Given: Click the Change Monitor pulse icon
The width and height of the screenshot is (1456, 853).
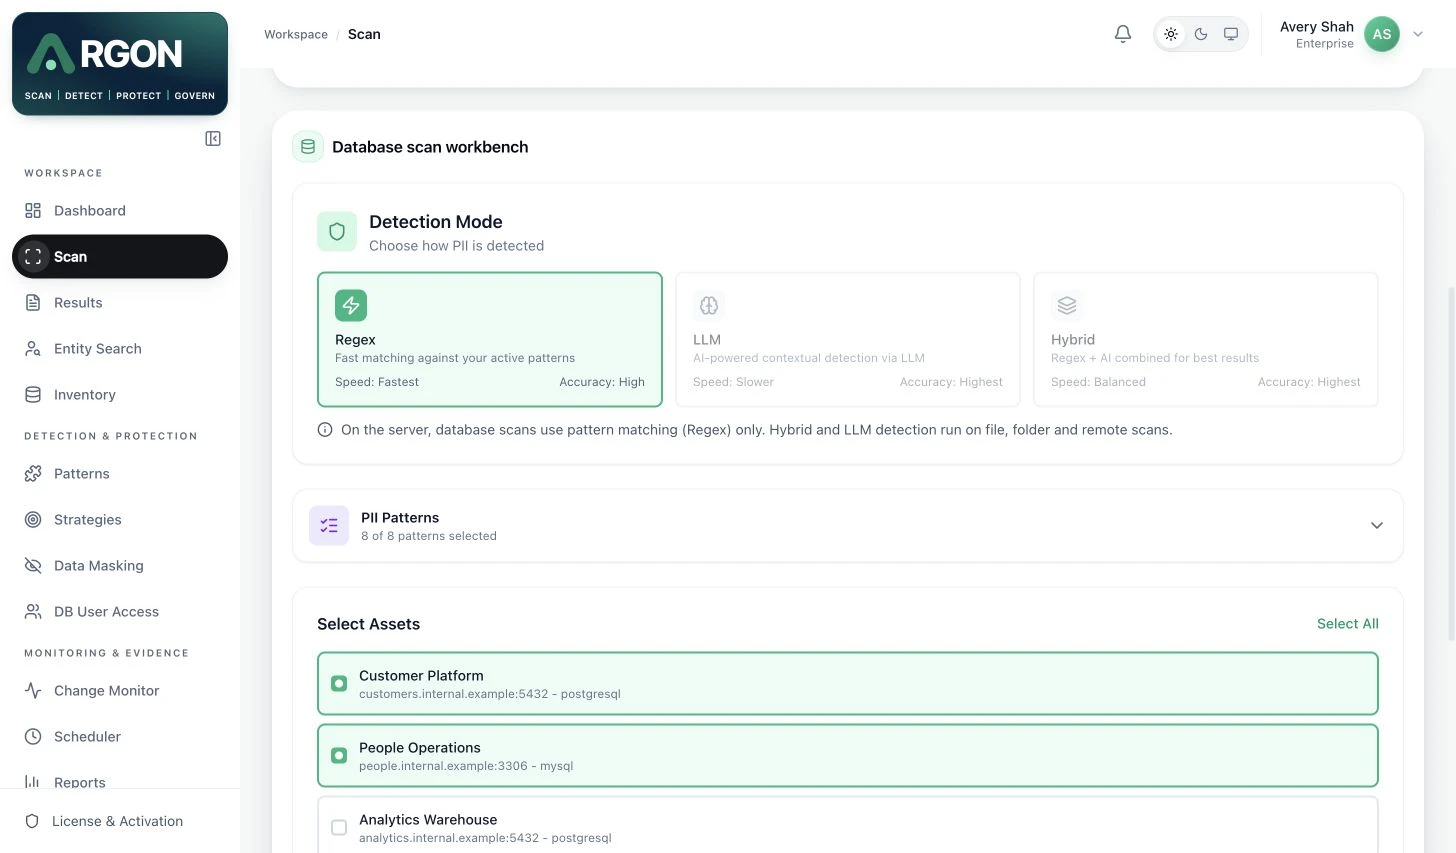Looking at the screenshot, I should pos(33,691).
